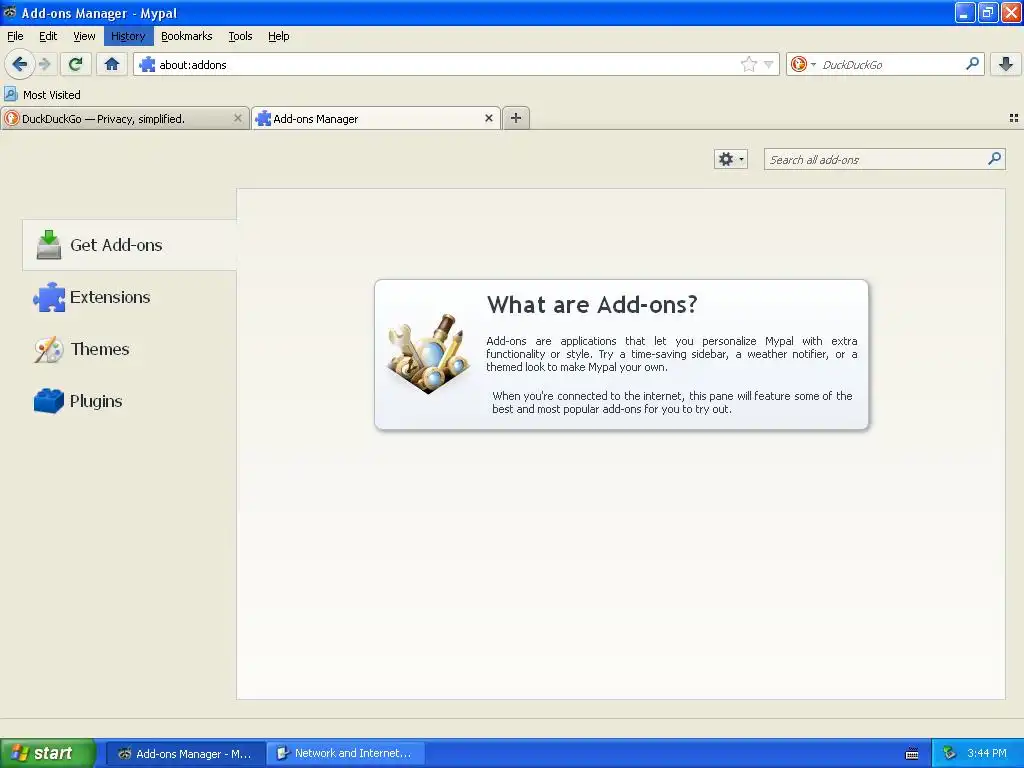Open the Bookmarks menu
Screen dimensions: 1024x768
(187, 36)
